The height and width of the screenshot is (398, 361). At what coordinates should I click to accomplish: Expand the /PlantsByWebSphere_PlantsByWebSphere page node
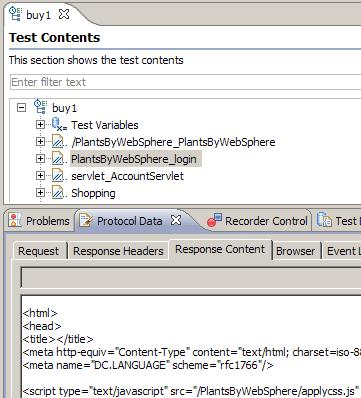click(x=40, y=141)
